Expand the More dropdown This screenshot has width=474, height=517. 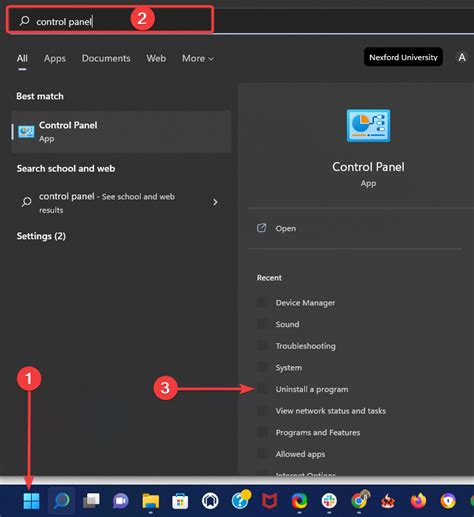198,58
